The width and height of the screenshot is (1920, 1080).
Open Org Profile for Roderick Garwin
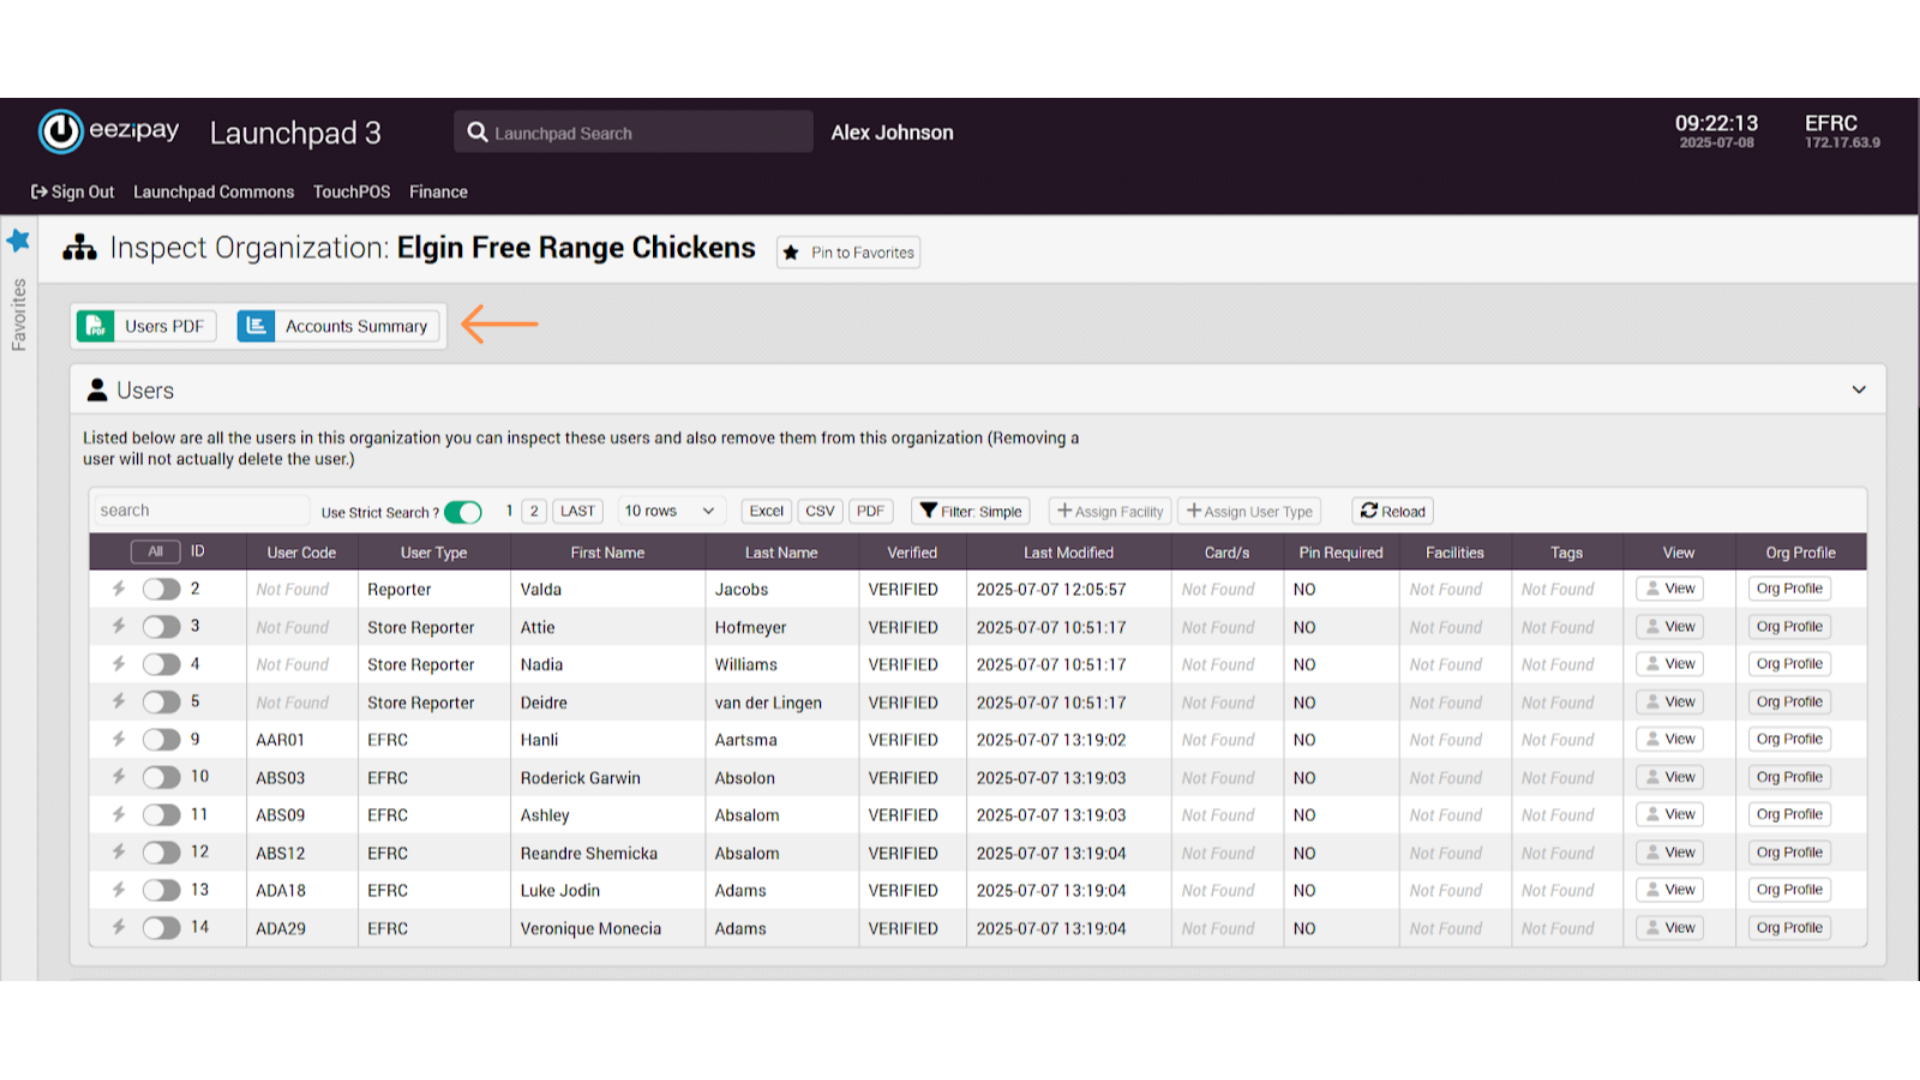click(x=1789, y=777)
